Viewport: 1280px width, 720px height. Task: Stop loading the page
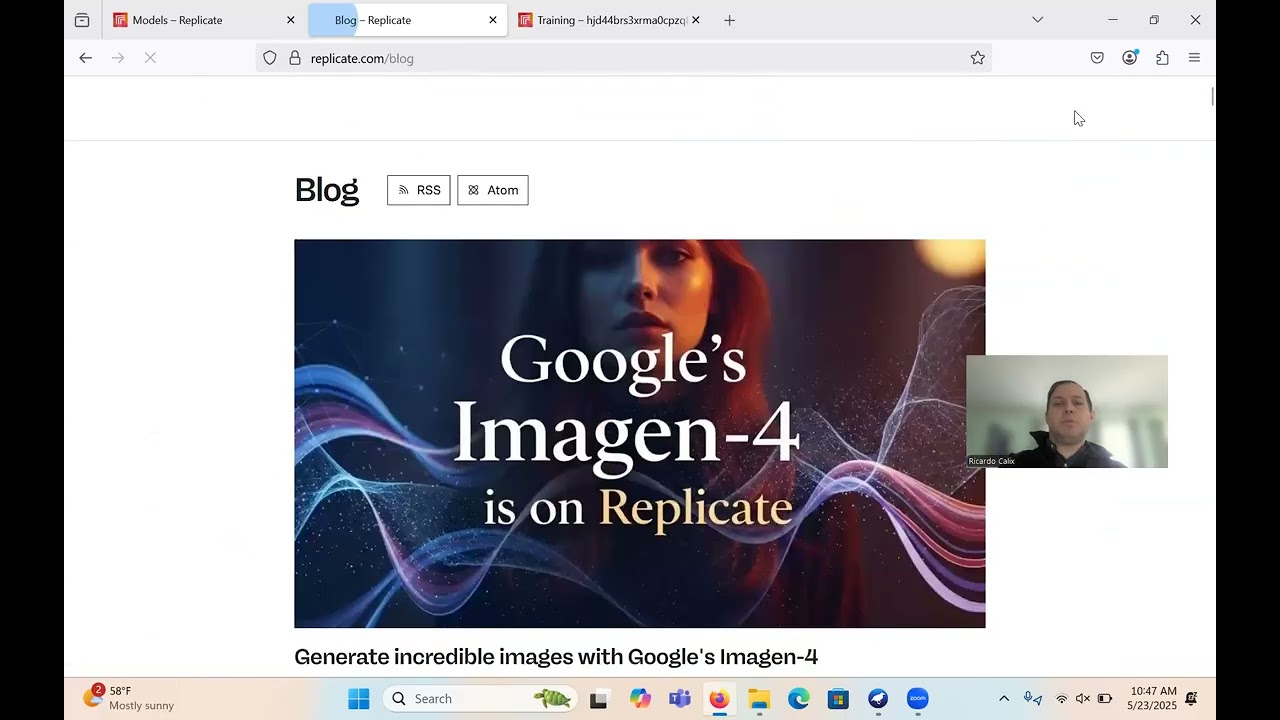(150, 58)
